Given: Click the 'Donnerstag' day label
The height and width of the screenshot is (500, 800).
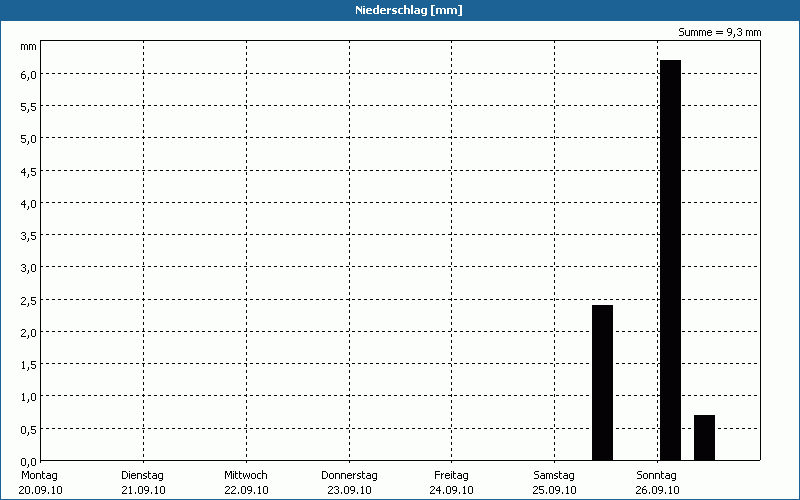Looking at the screenshot, I should 349,476.
